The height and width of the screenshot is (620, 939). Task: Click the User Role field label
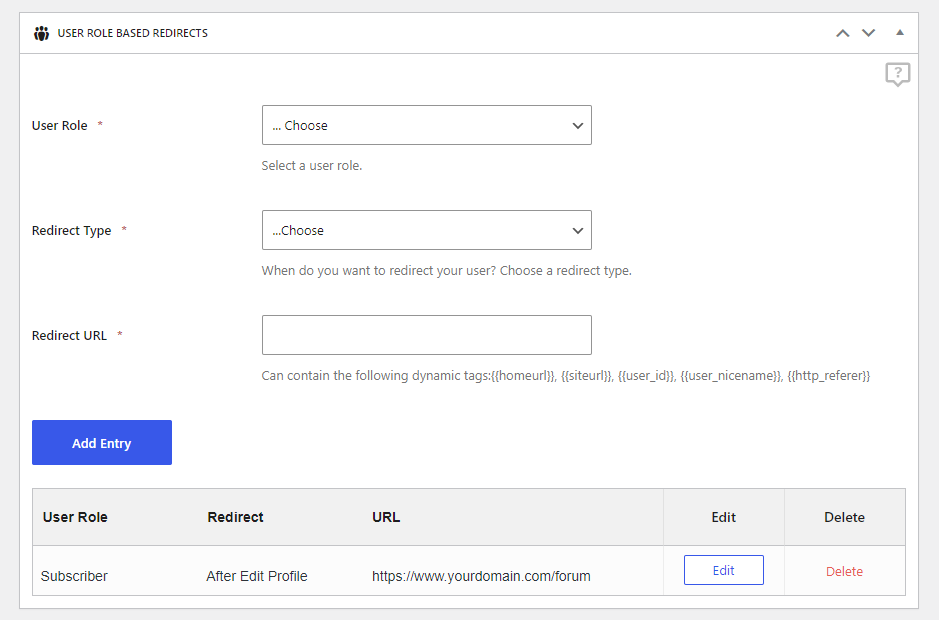tap(59, 126)
